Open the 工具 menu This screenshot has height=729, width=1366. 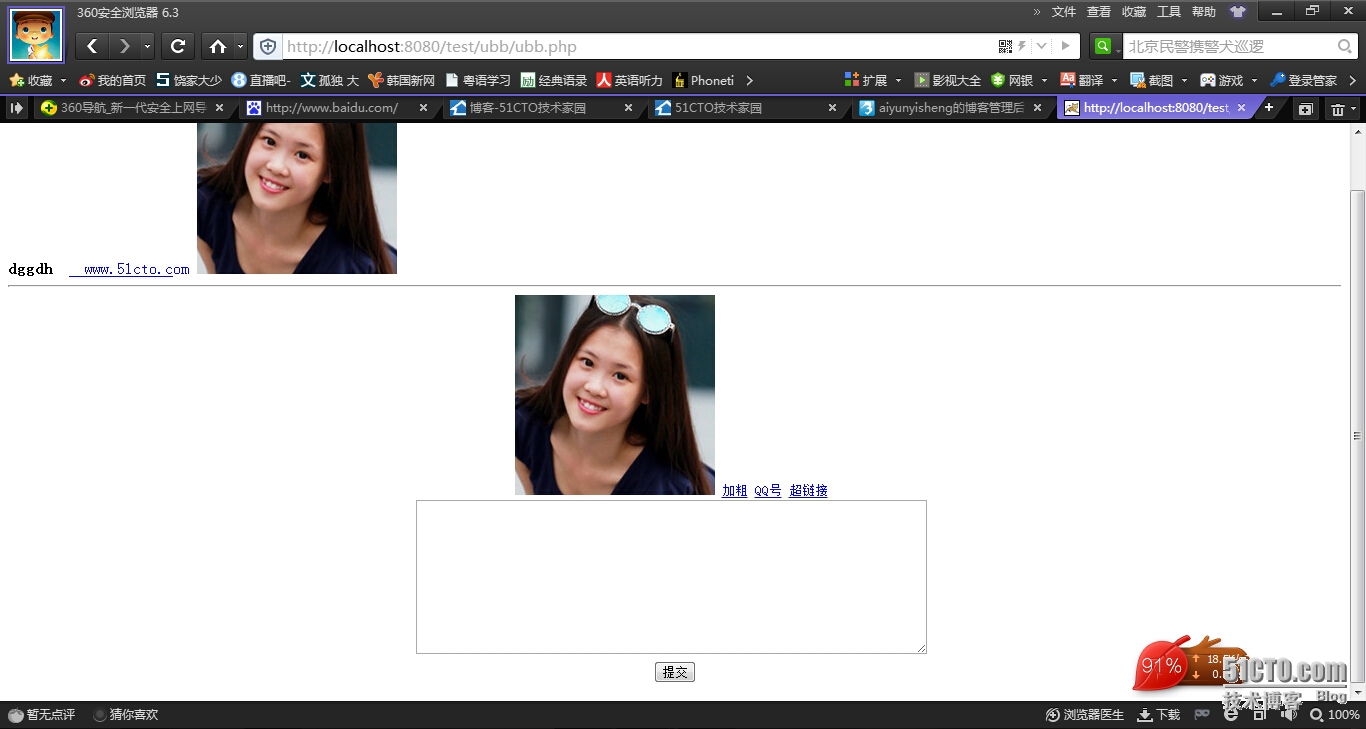tap(1168, 12)
